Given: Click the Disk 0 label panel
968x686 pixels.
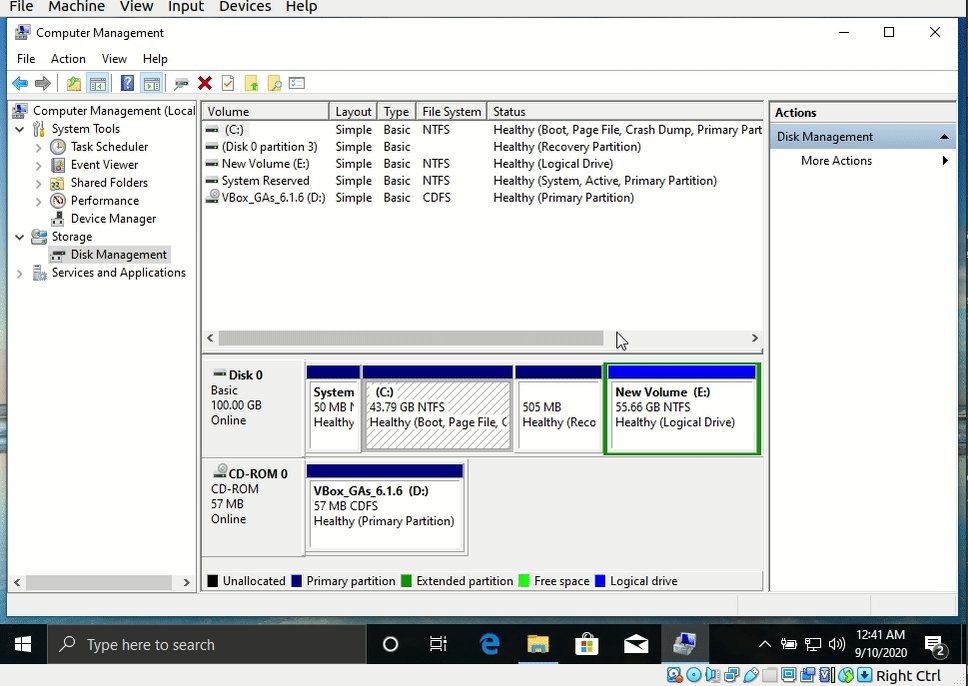Looking at the screenshot, I should [253, 409].
